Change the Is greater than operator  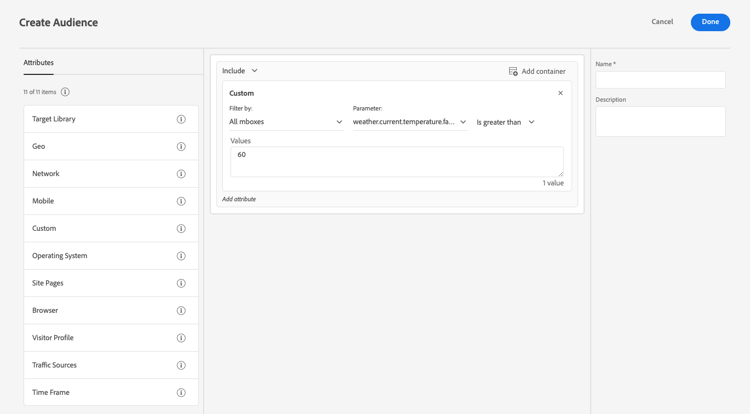tap(505, 122)
